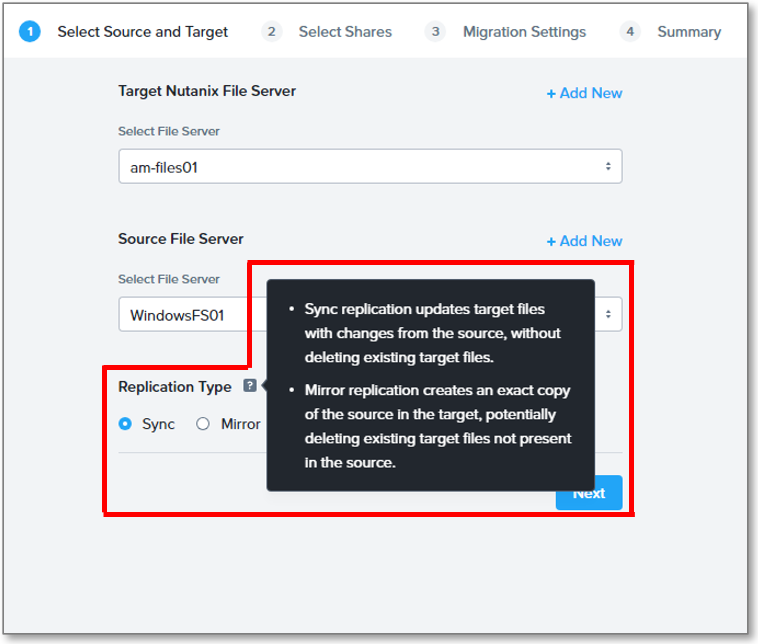
Task: Add new Target Nutanix File Server
Action: 584,93
